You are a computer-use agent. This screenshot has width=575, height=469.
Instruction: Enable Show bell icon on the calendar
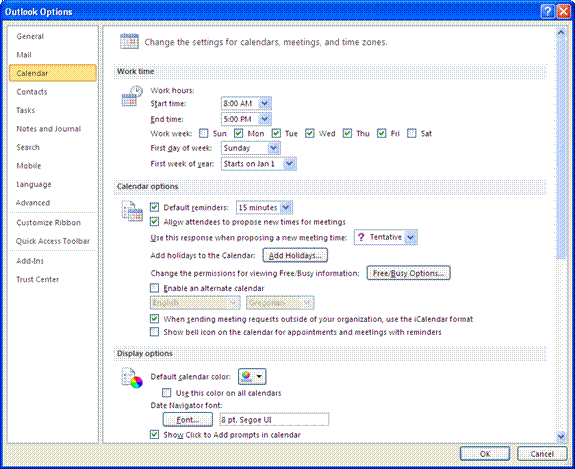pos(154,332)
